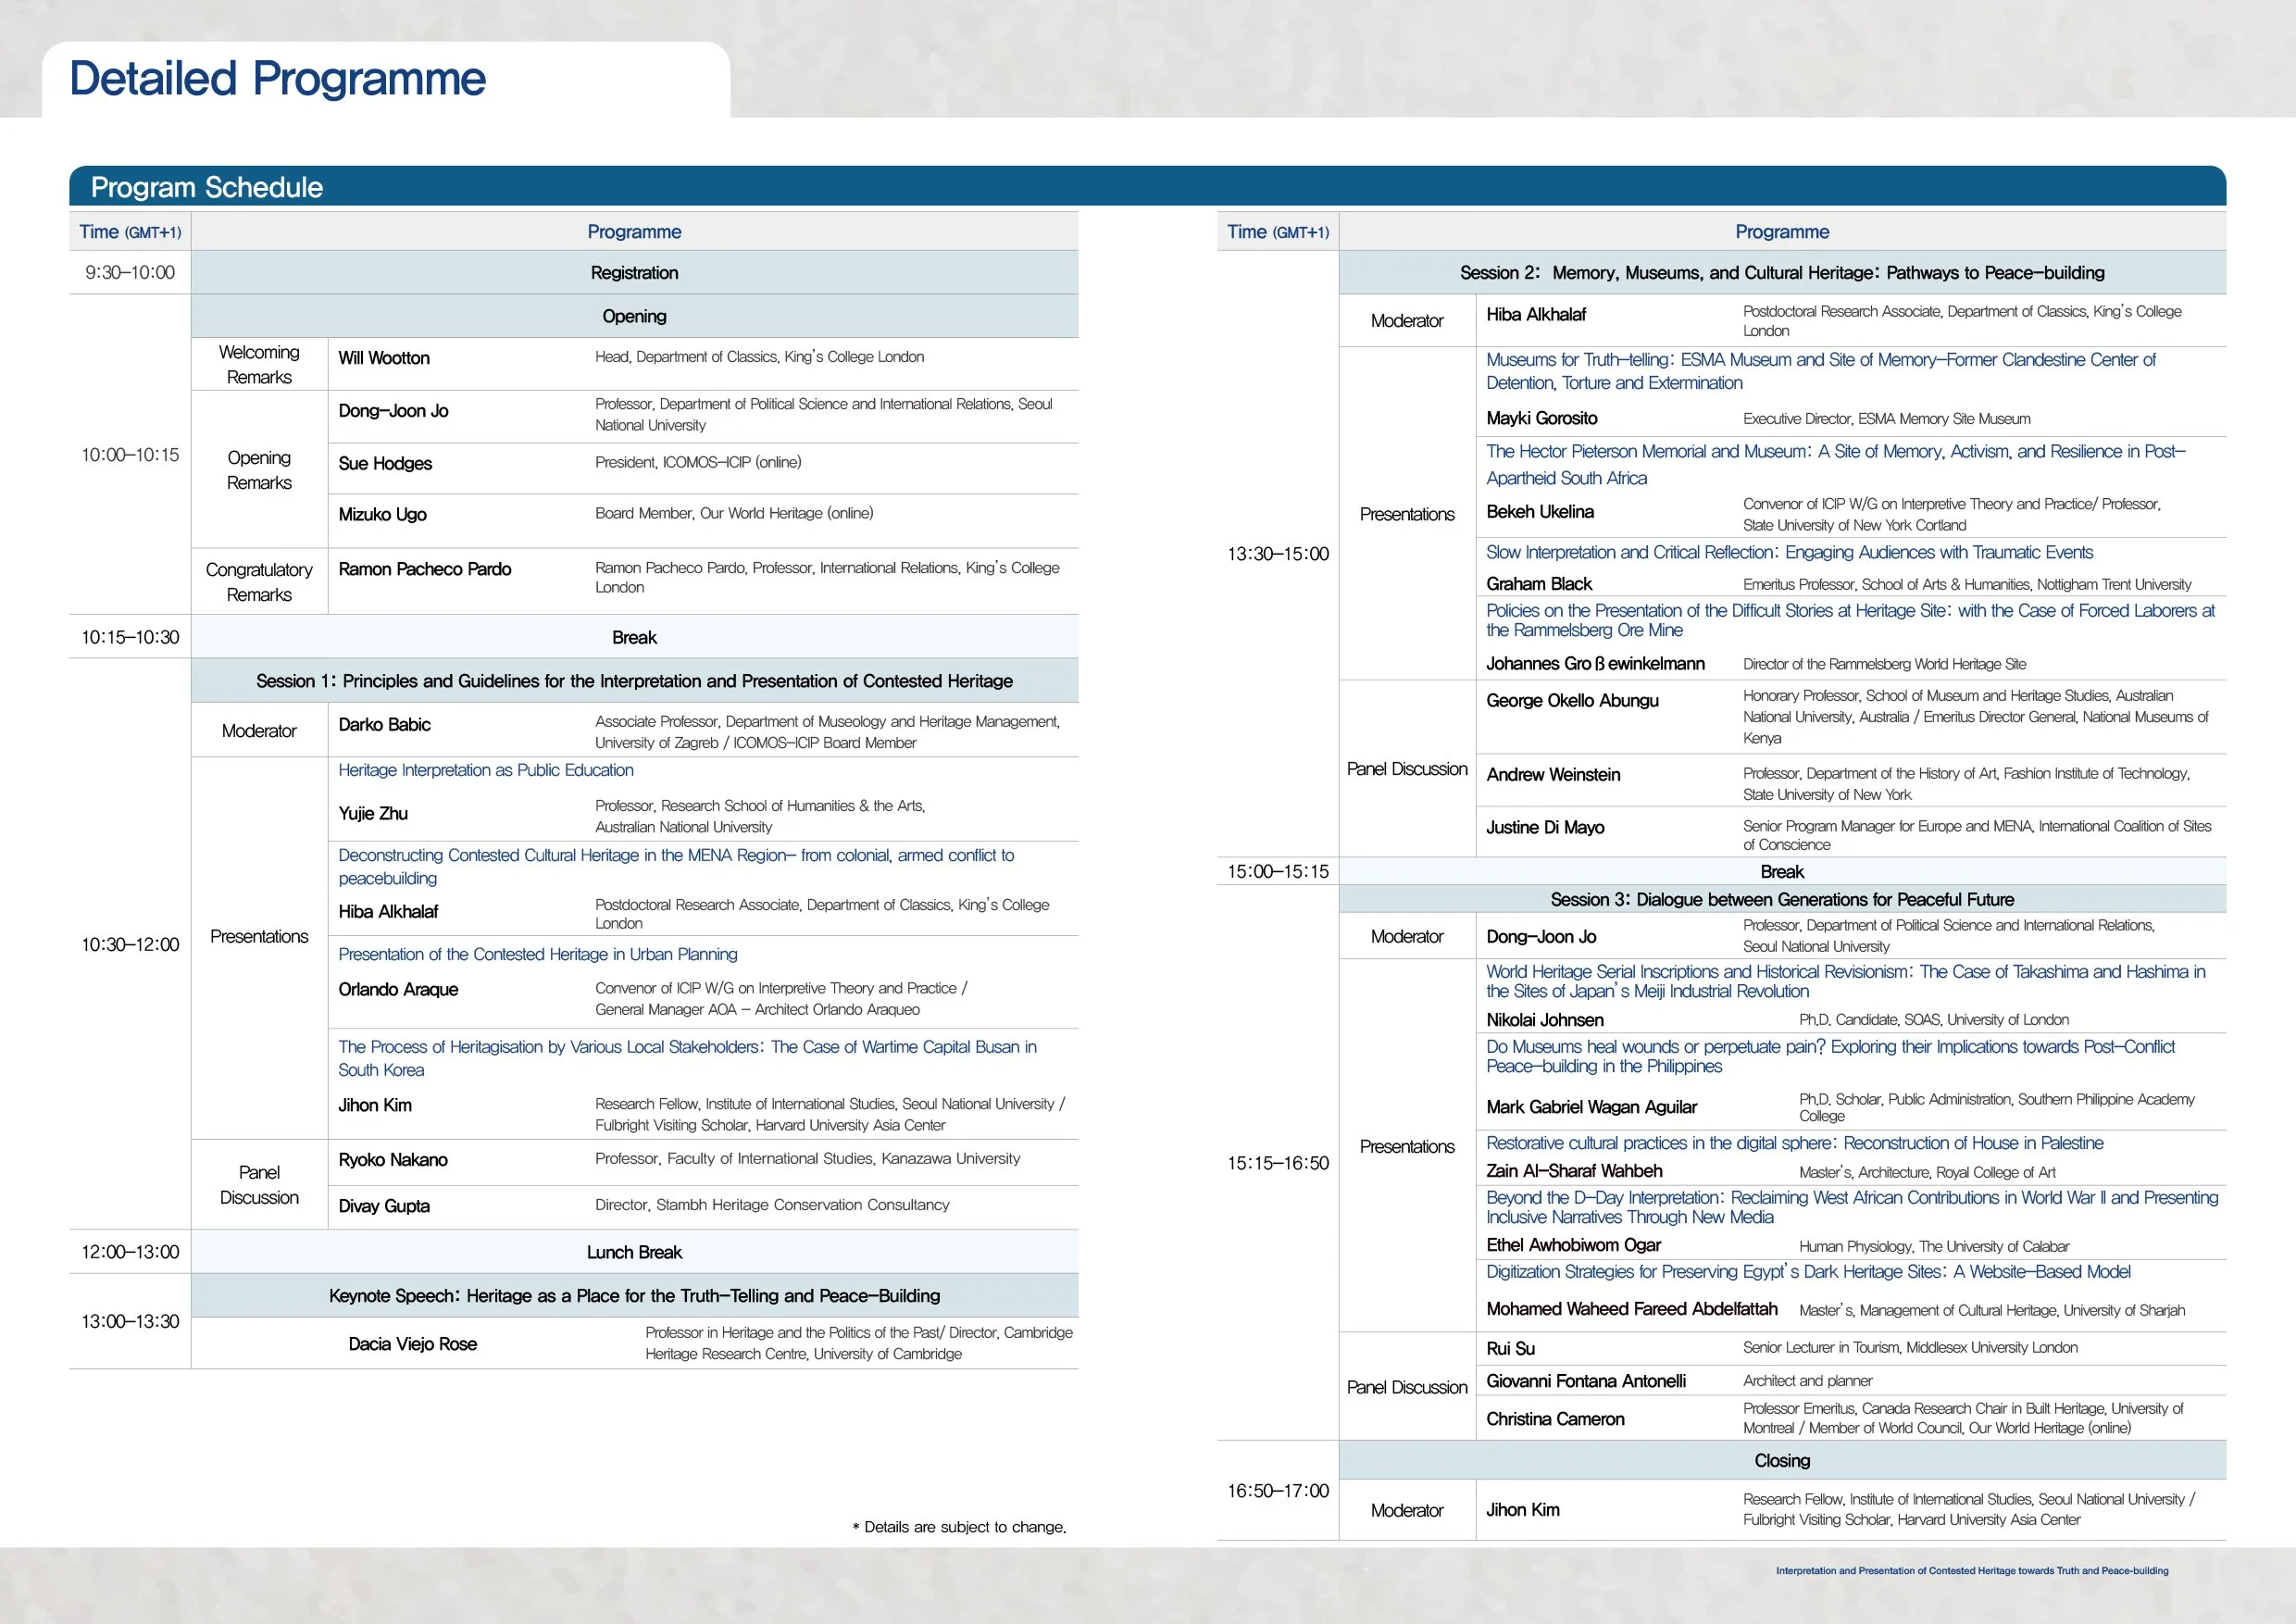Click the 'Slow Interpretation and Critical Reflection' title
Screen dimensions: 2296x1624
pos(1789,553)
